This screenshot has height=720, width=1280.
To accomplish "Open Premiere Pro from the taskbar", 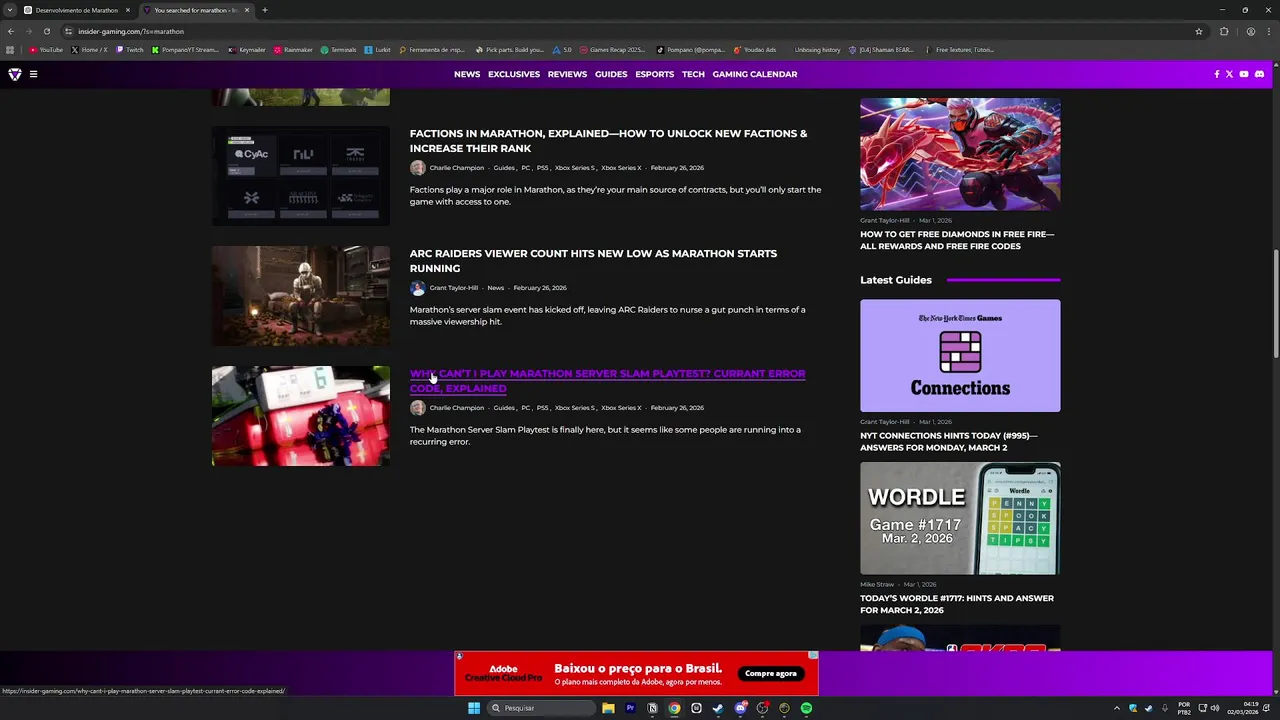I will pyautogui.click(x=630, y=708).
